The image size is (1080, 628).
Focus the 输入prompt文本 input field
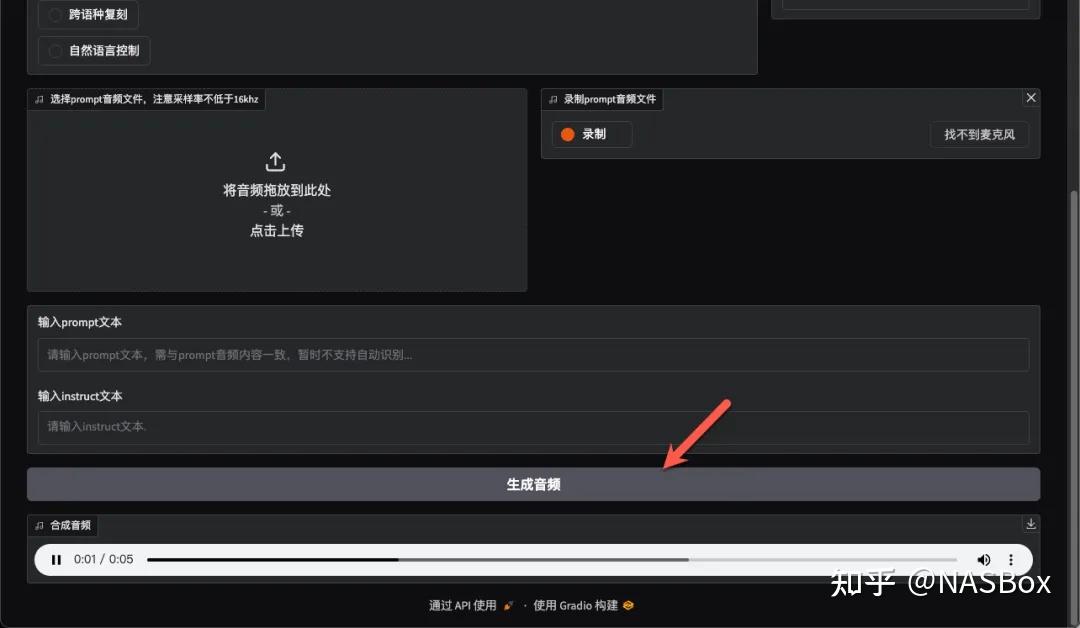coord(533,355)
